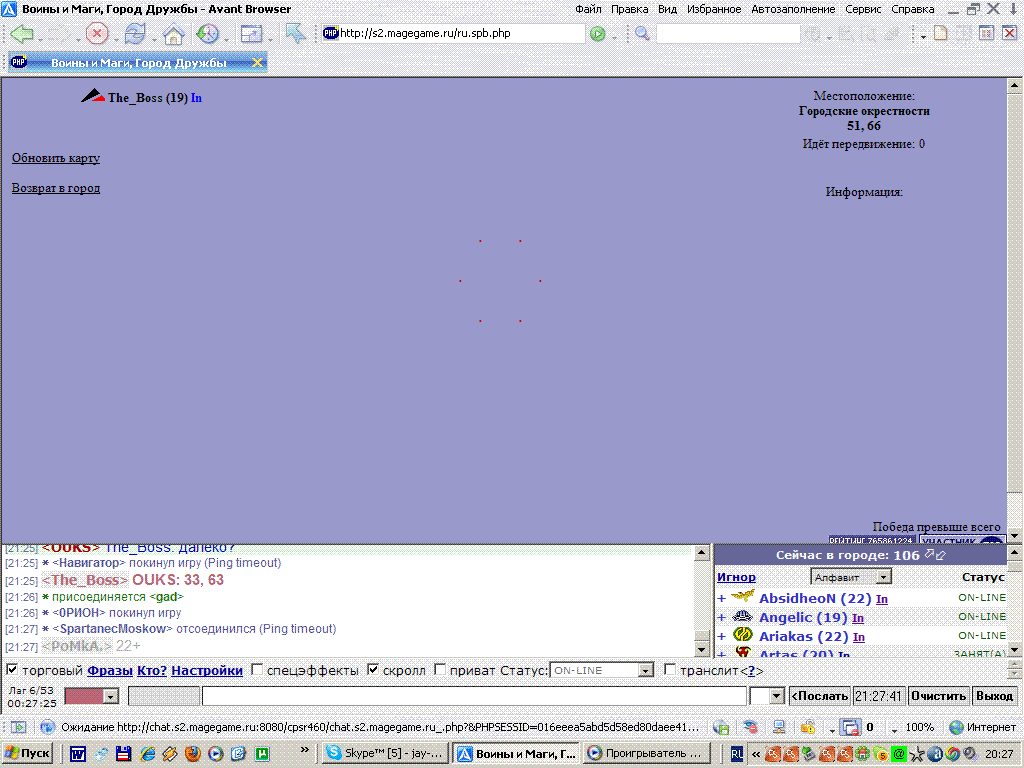Image resolution: width=1024 pixels, height=768 pixels.
Task: Refresh the page via toolbar icon
Action: (x=135, y=33)
